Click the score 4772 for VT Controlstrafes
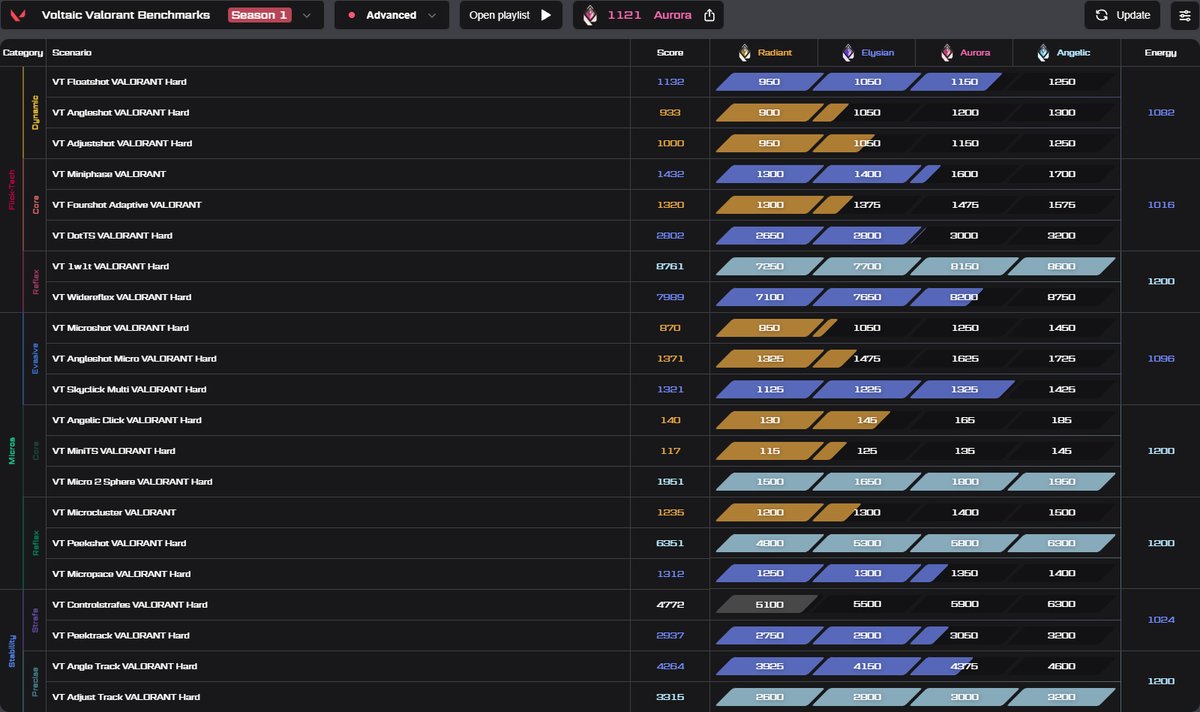 point(670,605)
